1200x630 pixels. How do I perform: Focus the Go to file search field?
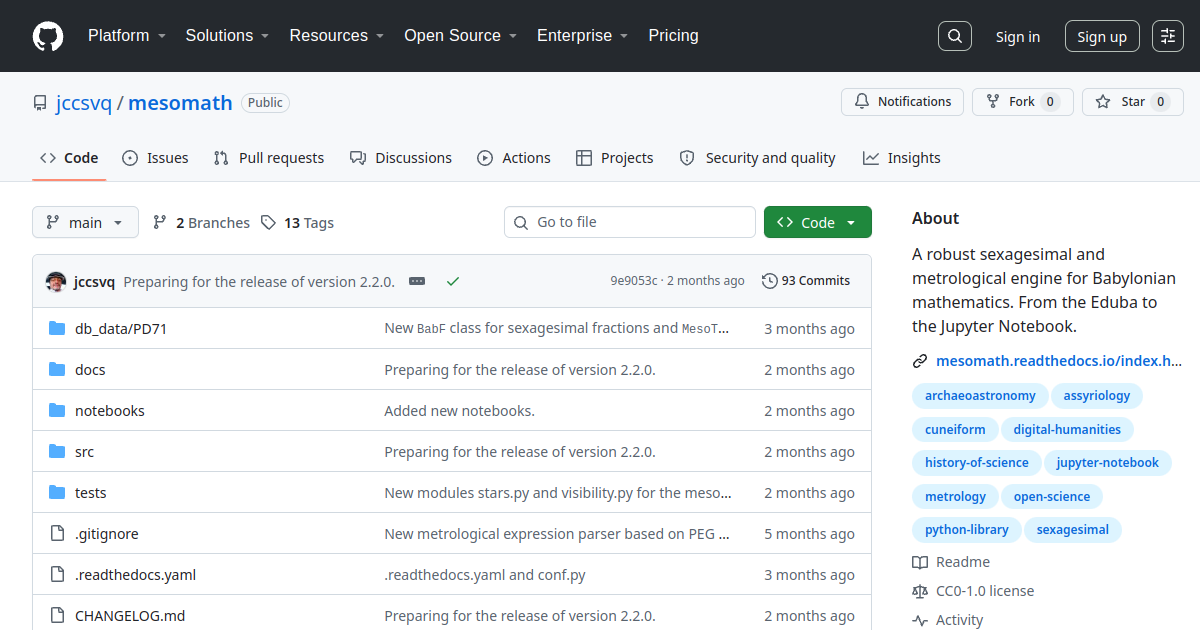(630, 222)
